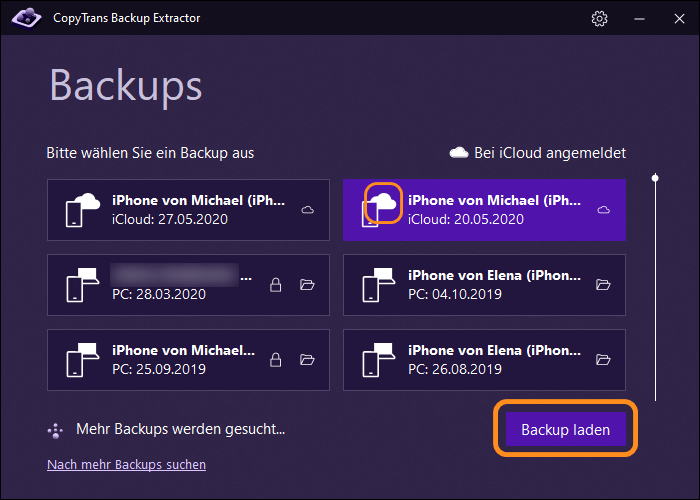The image size is (700, 500).
Task: Click lock icon on PC 25.09.2019 backup
Action: (275, 360)
